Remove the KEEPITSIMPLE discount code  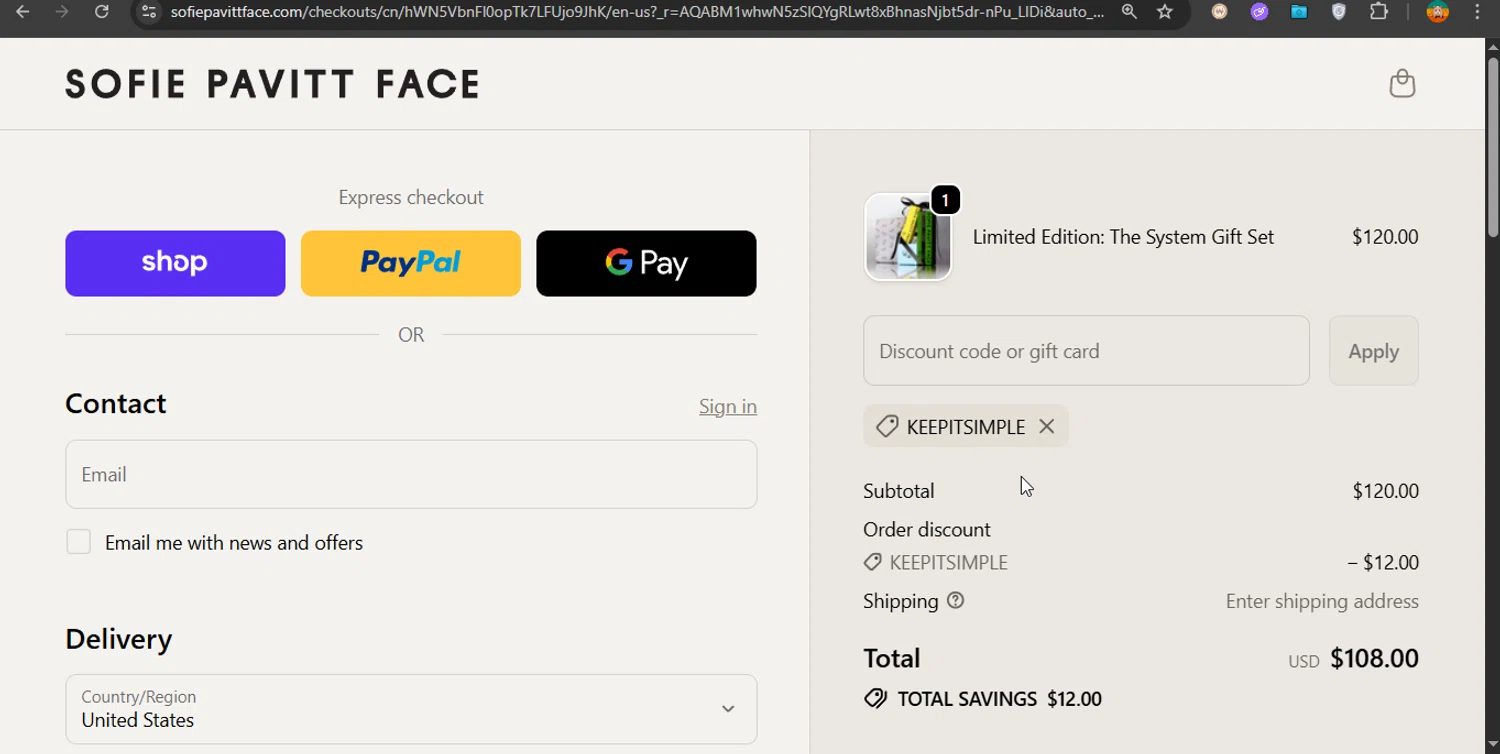tap(1046, 426)
